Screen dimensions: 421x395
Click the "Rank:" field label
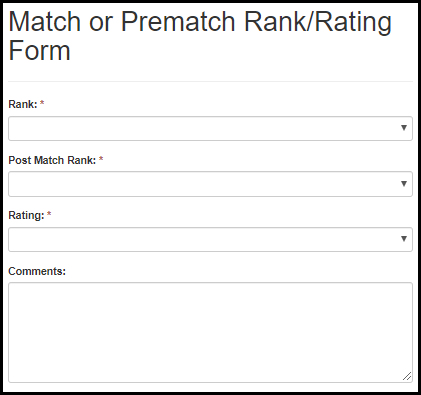pyautogui.click(x=23, y=104)
